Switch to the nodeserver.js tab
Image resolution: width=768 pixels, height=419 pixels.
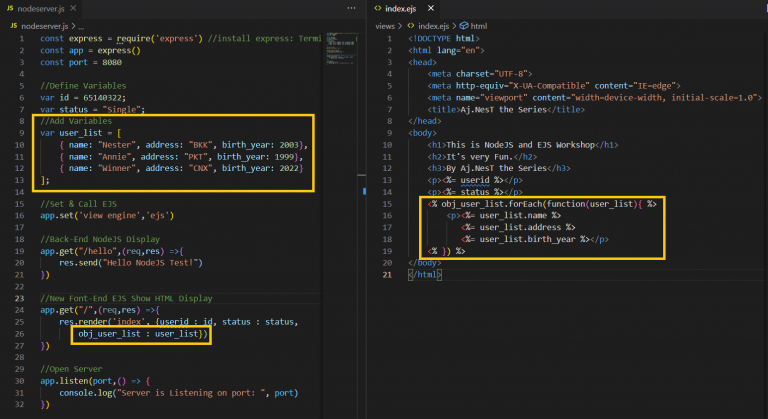40,8
